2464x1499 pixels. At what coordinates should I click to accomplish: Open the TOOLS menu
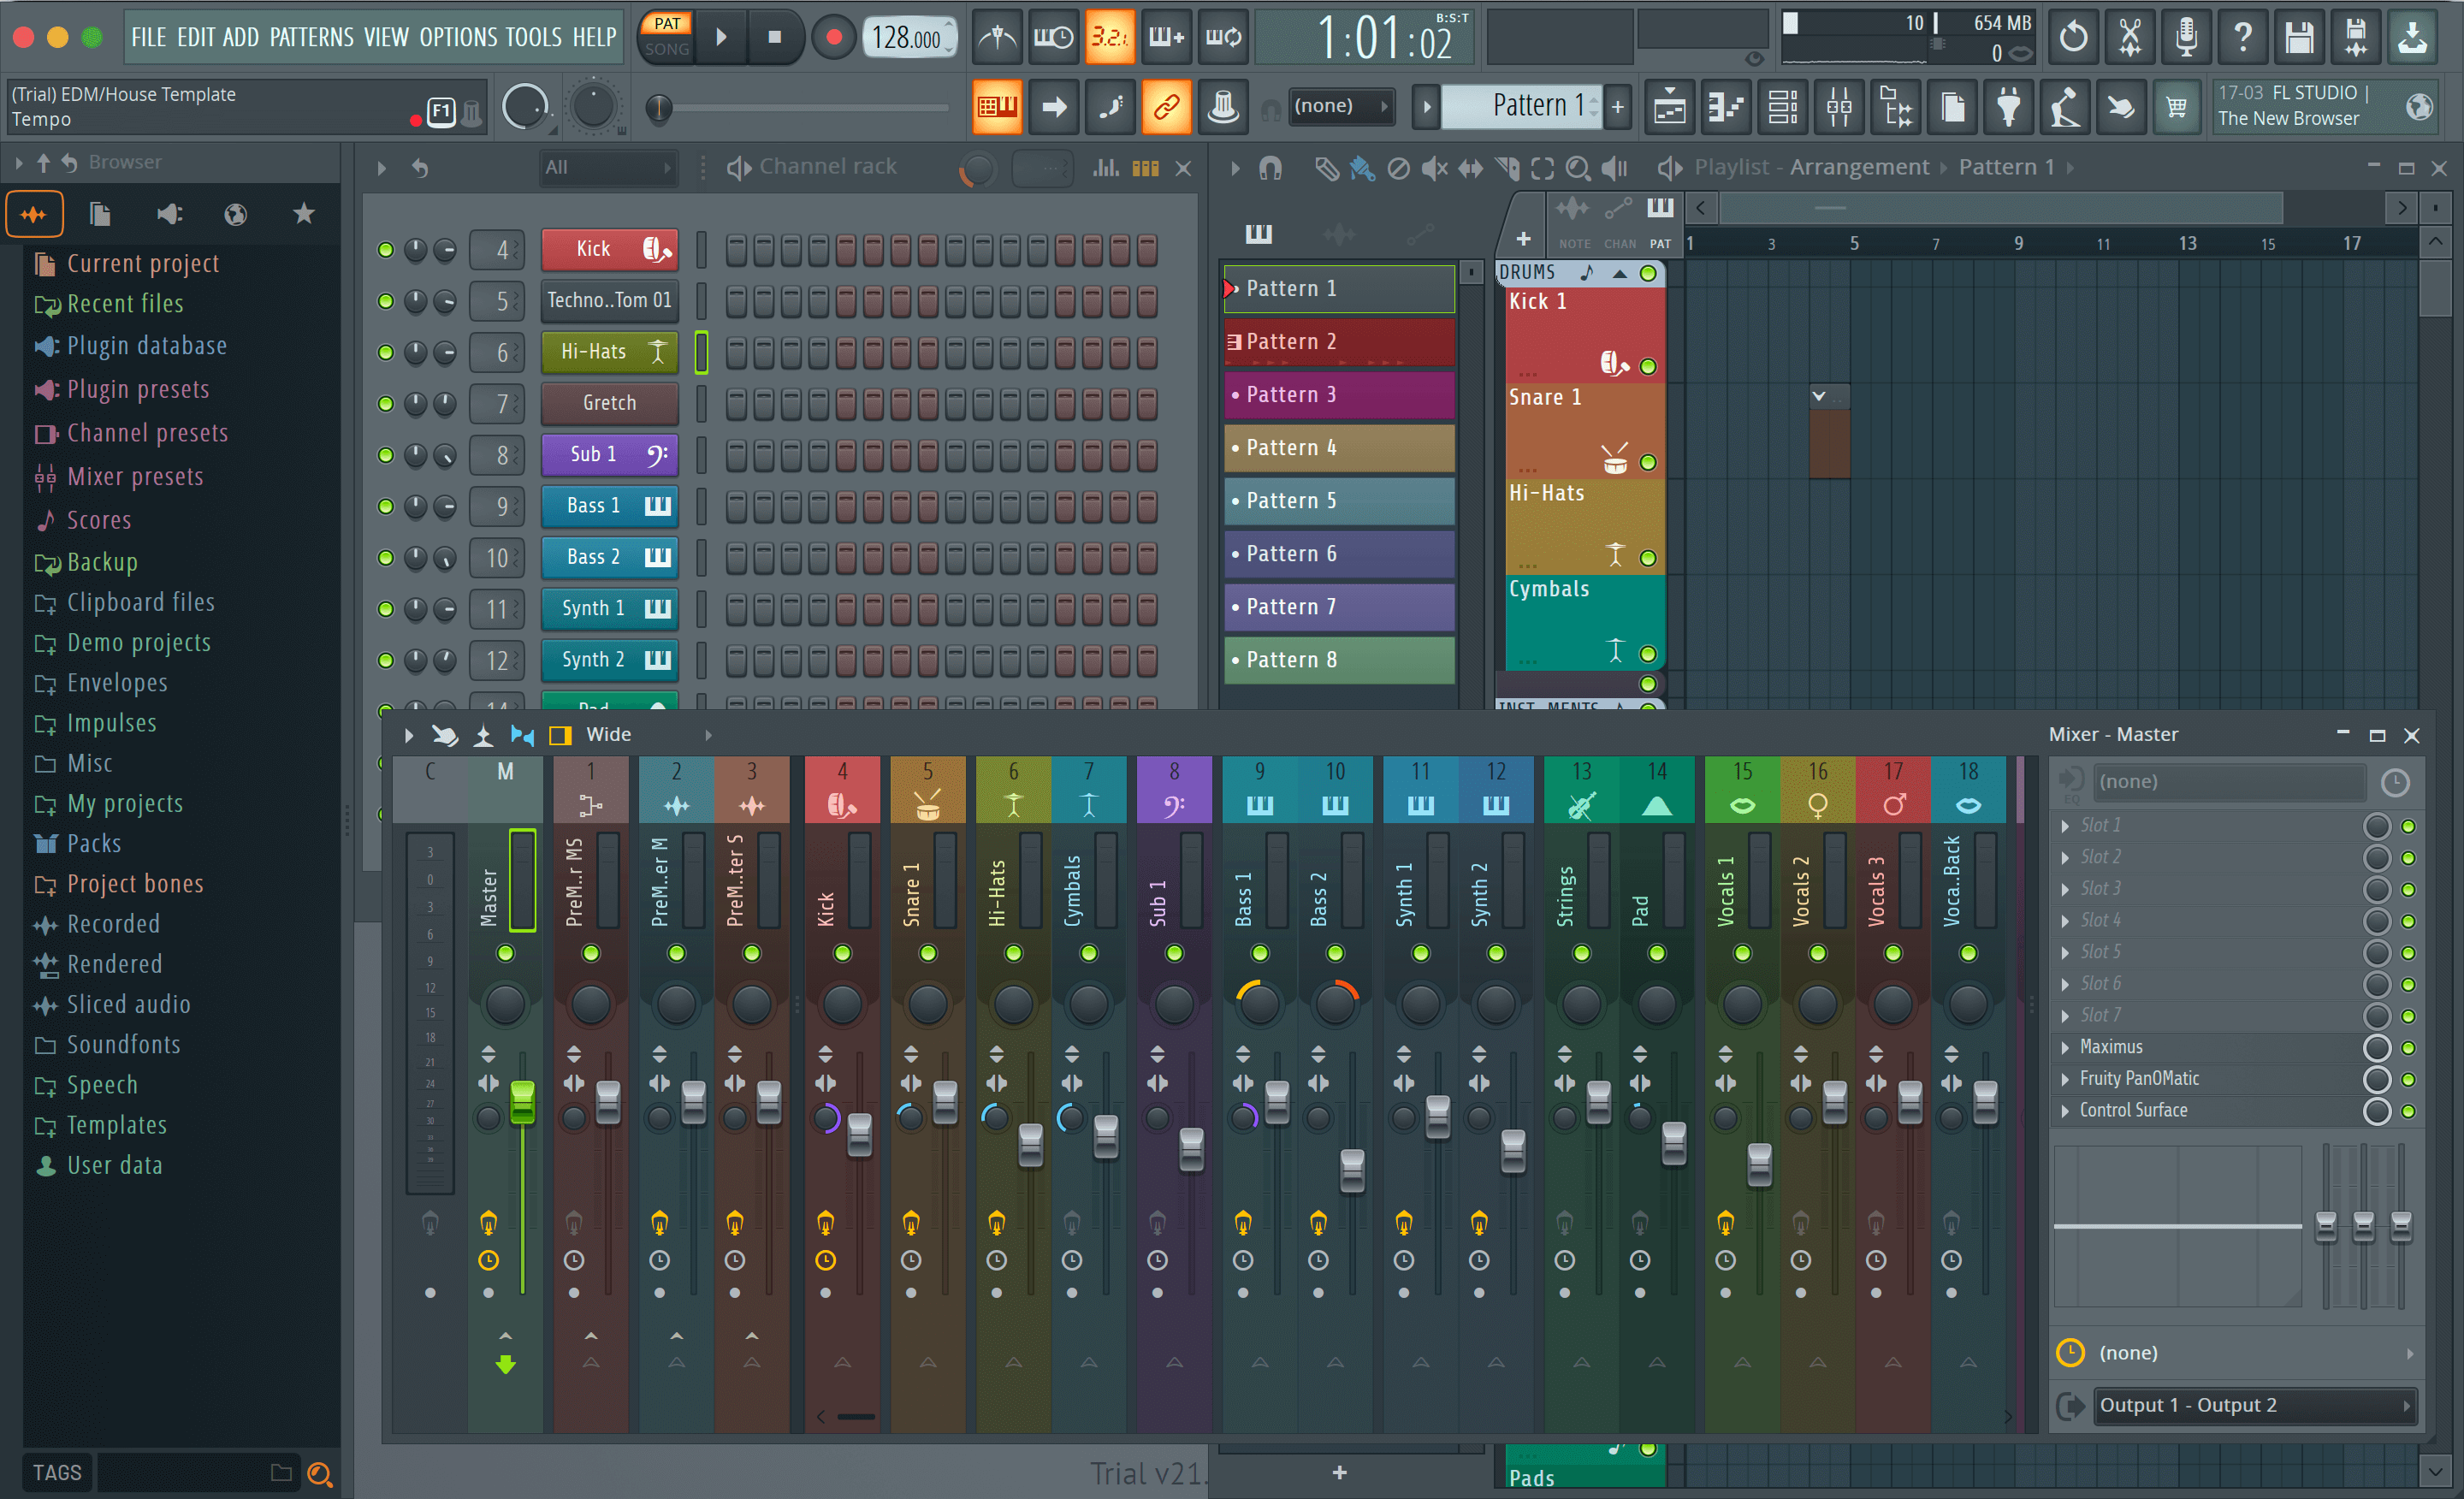click(x=533, y=38)
